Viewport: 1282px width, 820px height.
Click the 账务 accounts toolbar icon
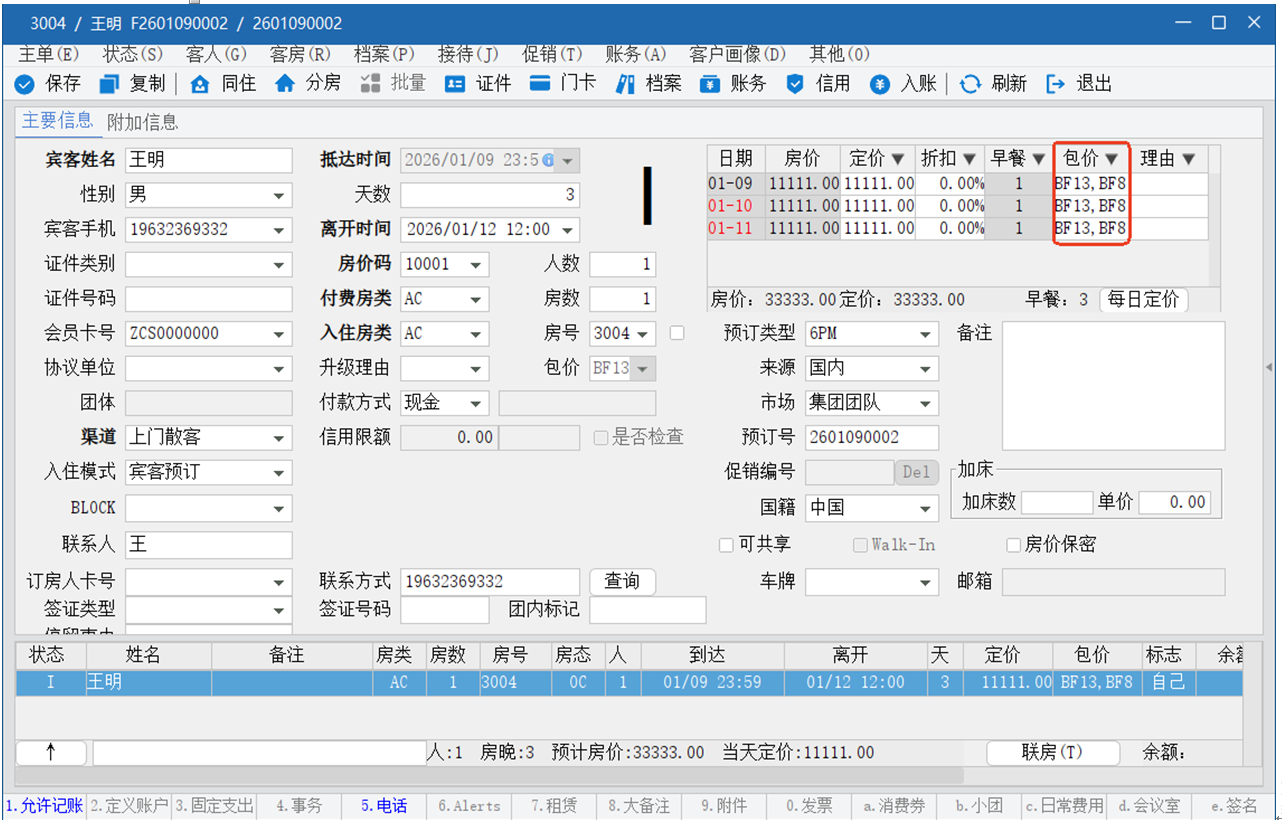(710, 84)
